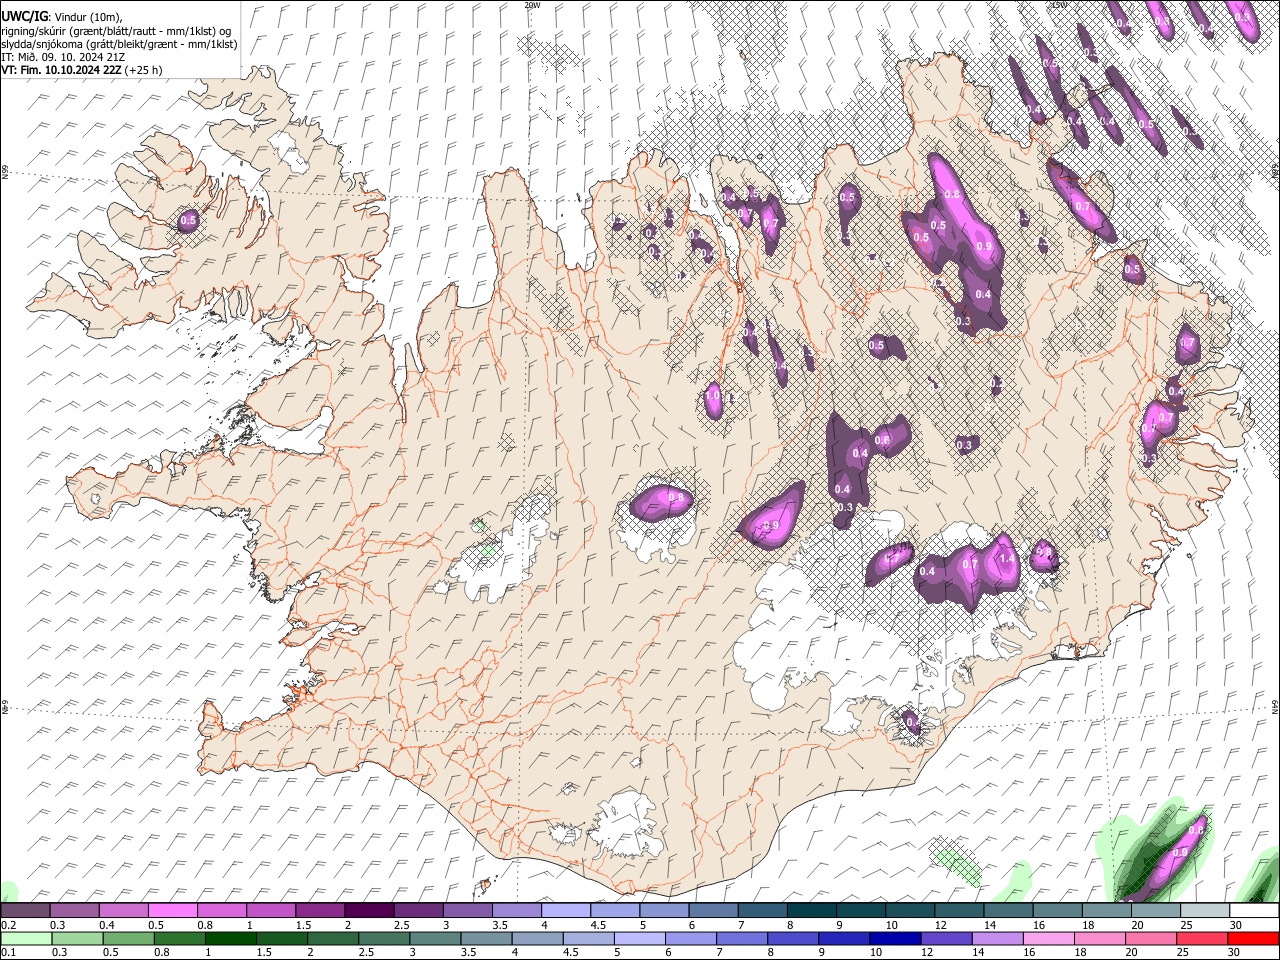The image size is (1280, 960).
Task: Choose the lavender 4–4.5 swatch in top legend row
Action: tap(565, 911)
